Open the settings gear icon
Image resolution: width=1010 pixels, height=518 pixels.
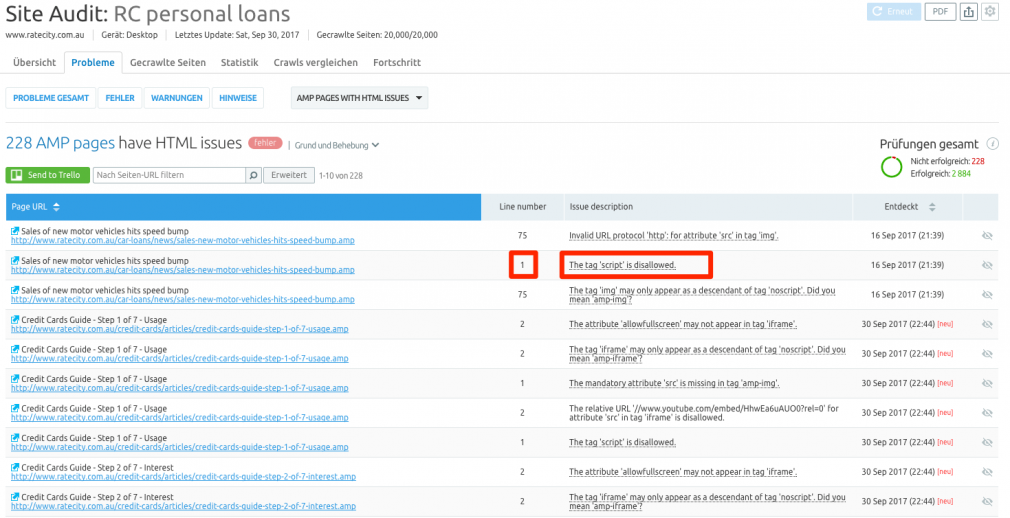tap(989, 12)
